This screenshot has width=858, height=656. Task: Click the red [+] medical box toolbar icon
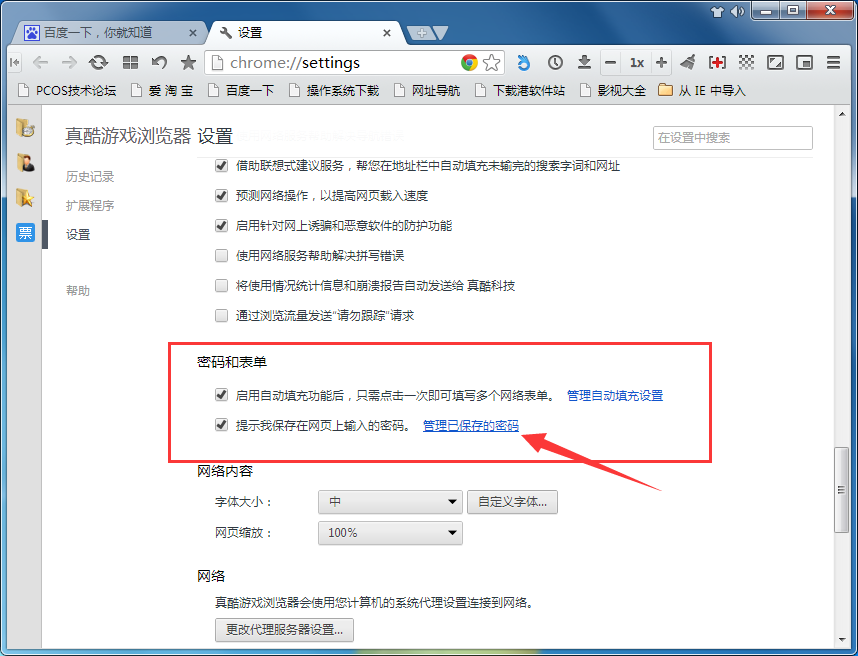pos(717,61)
